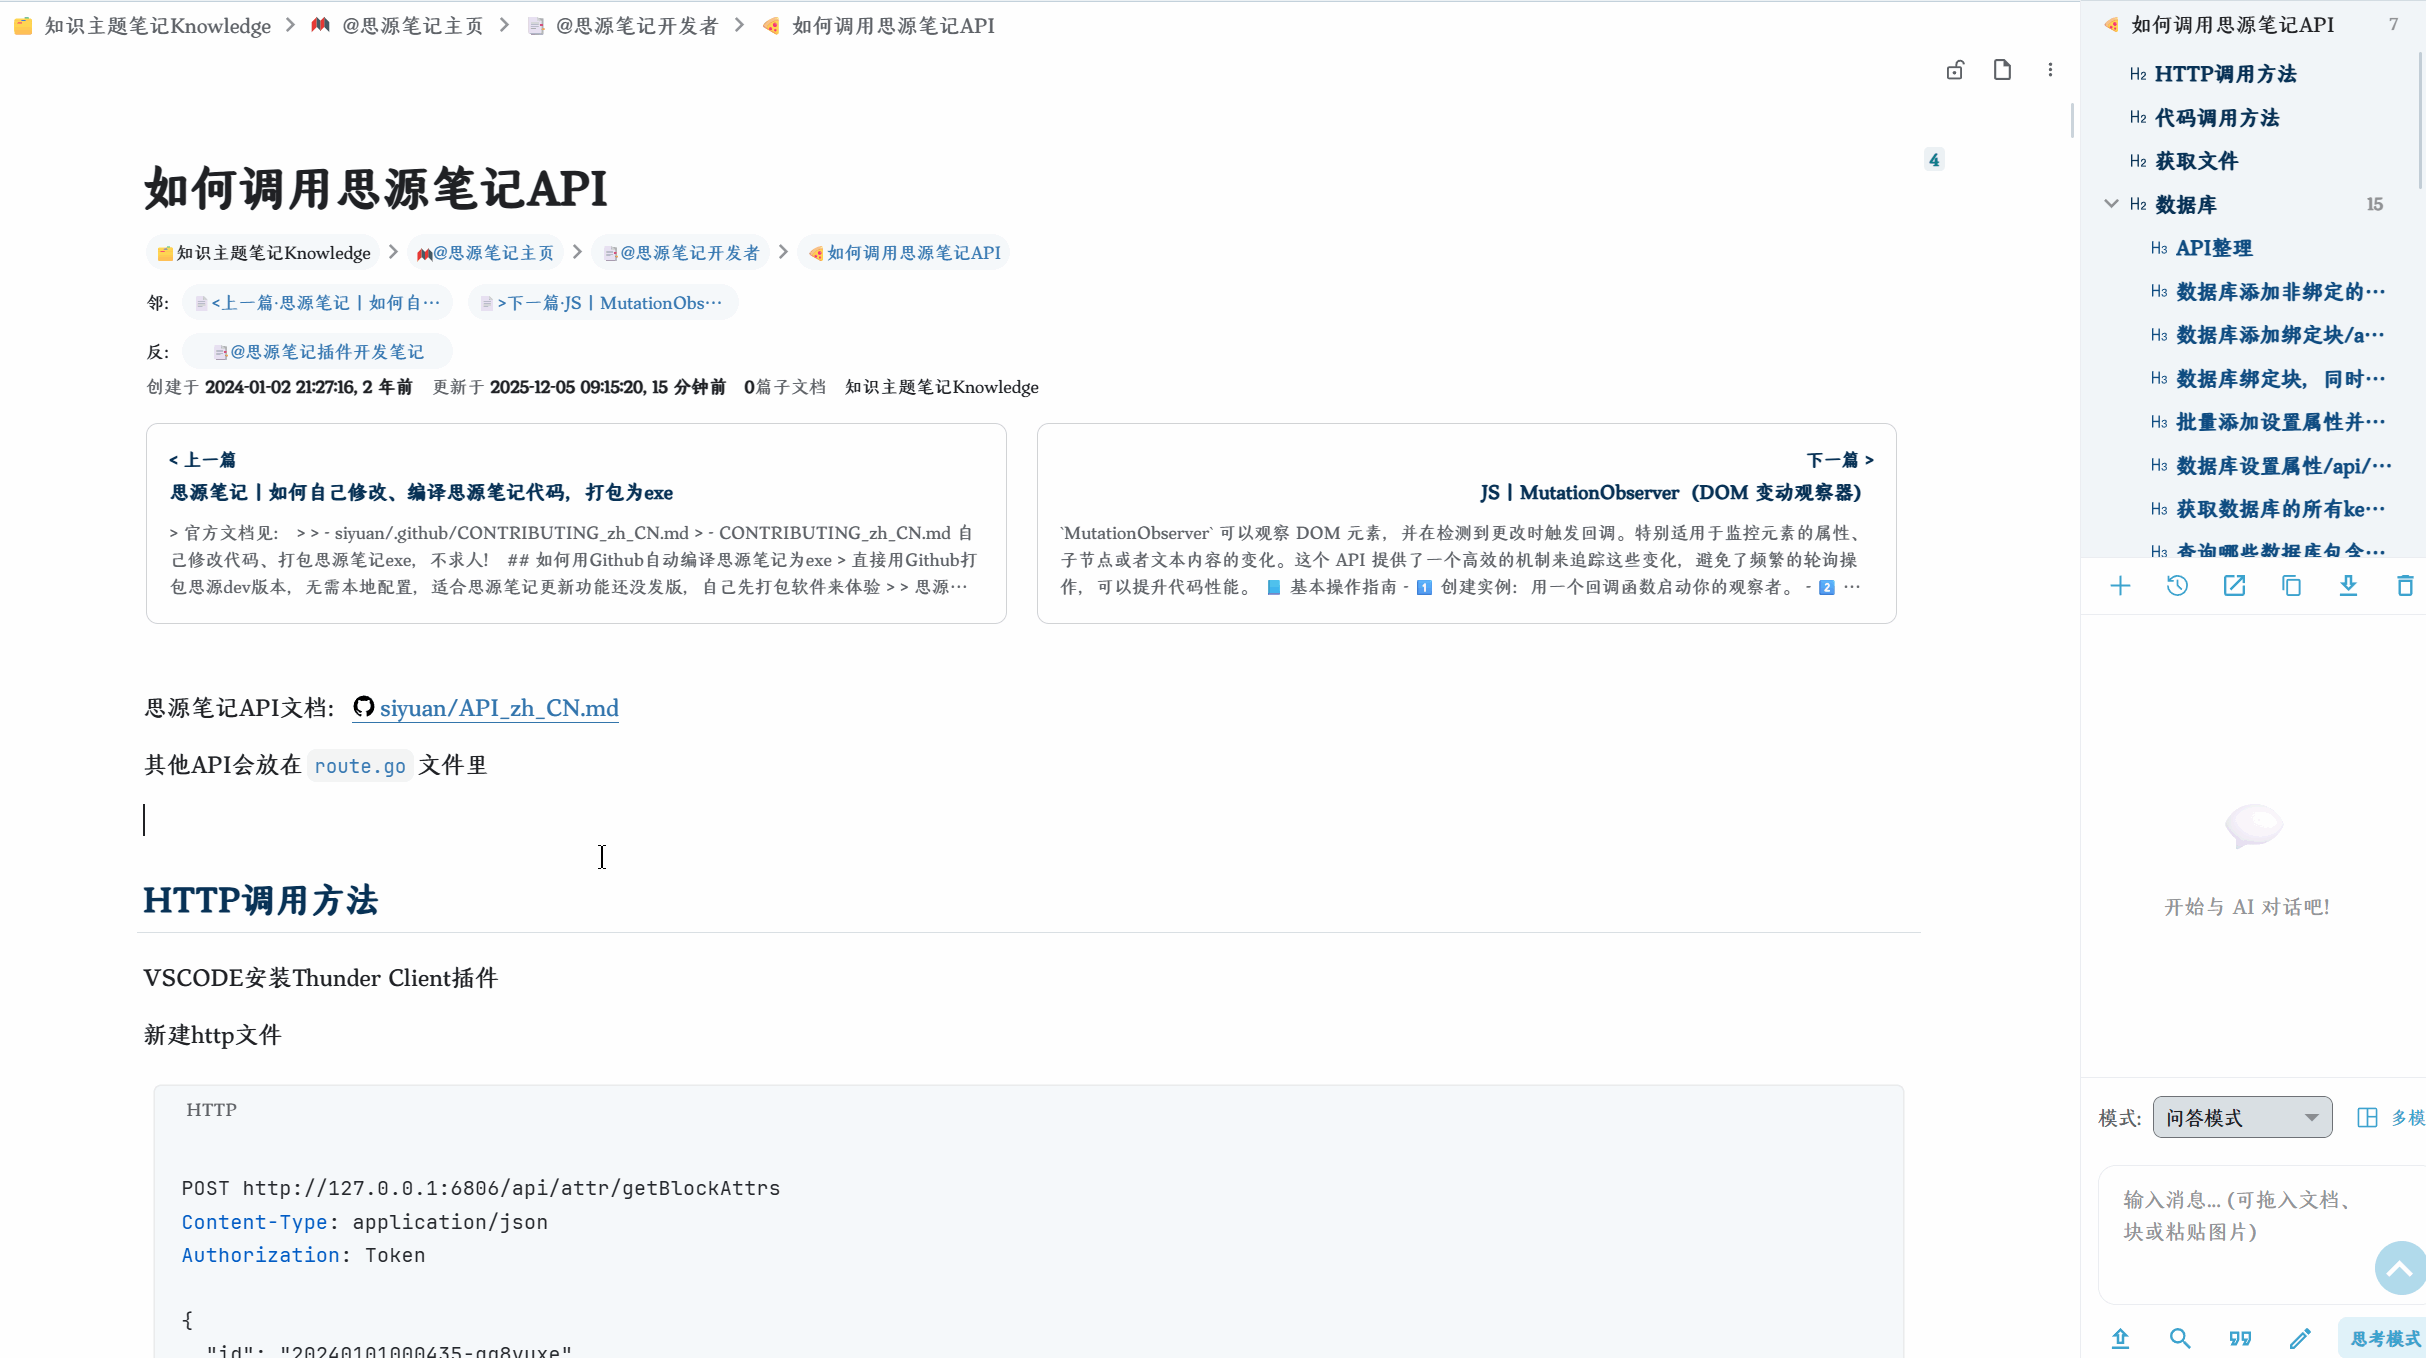
Task: Open the 问答模式 mode dropdown
Action: (2242, 1117)
